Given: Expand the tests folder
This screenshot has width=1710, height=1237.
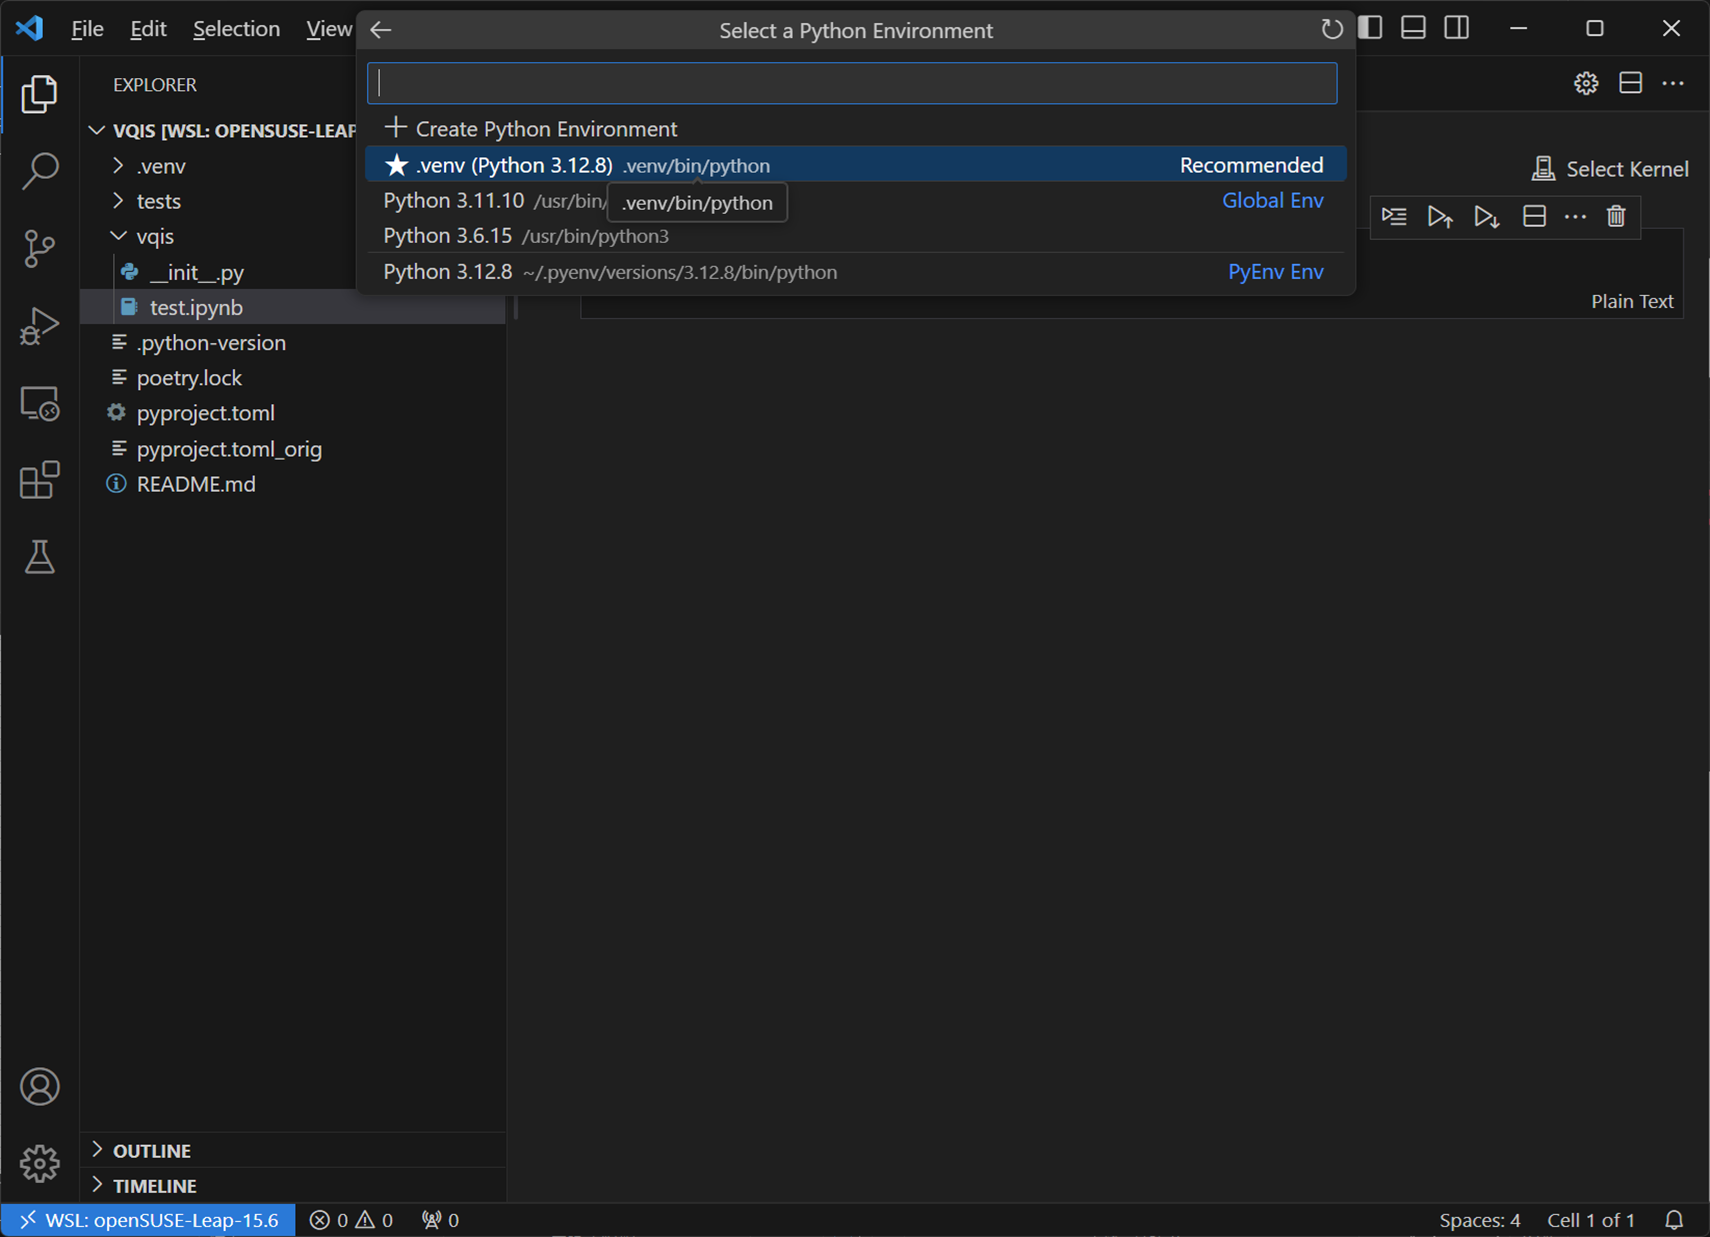Looking at the screenshot, I should (118, 201).
